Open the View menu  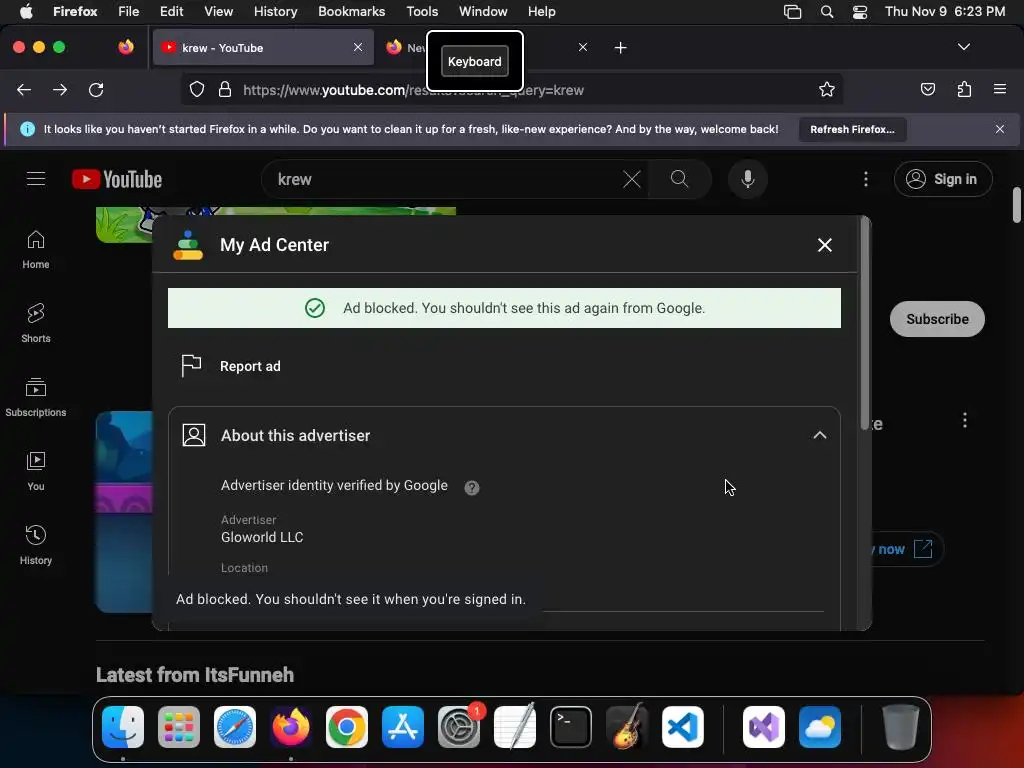point(218,12)
